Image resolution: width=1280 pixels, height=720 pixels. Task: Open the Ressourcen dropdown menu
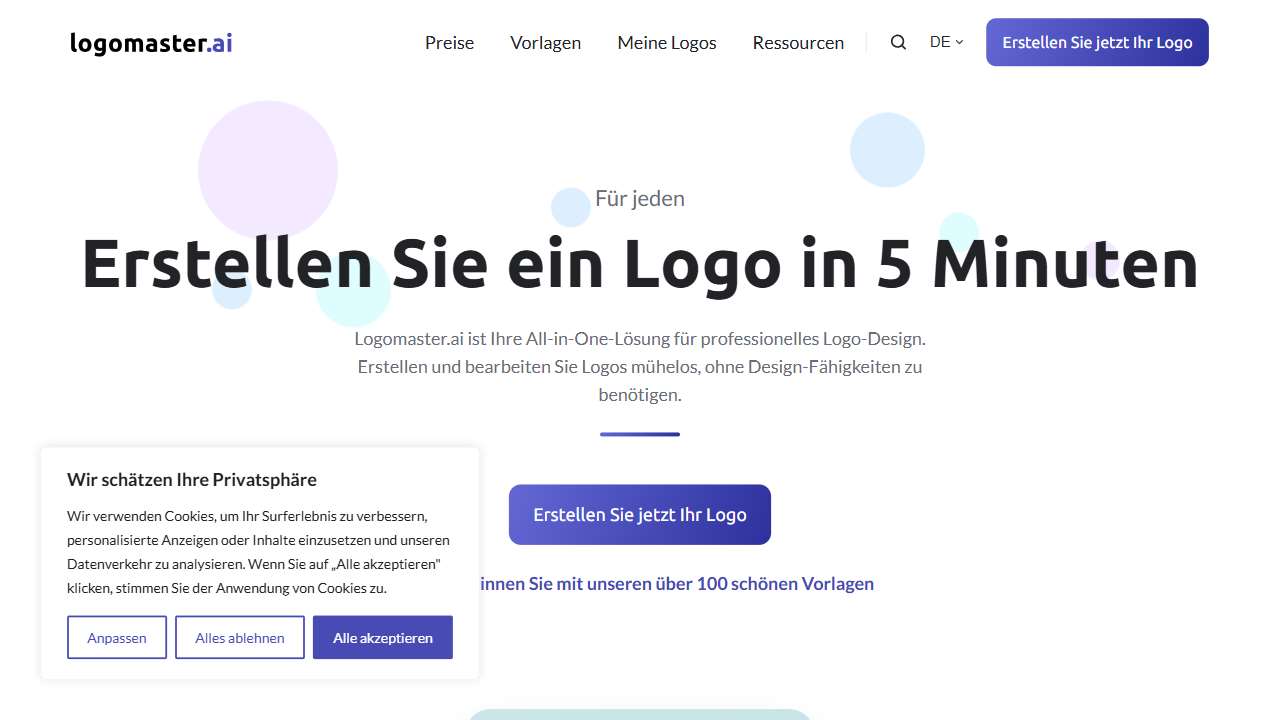point(798,42)
